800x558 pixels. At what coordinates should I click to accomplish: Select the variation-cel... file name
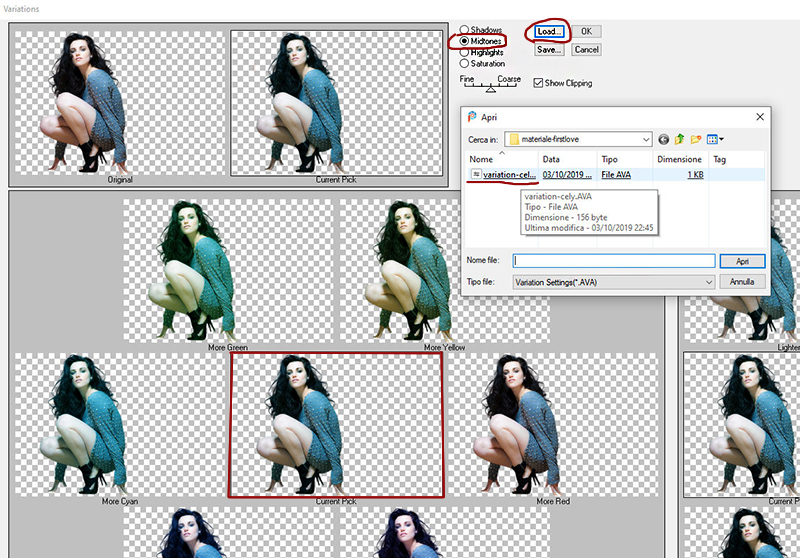pyautogui.click(x=509, y=174)
